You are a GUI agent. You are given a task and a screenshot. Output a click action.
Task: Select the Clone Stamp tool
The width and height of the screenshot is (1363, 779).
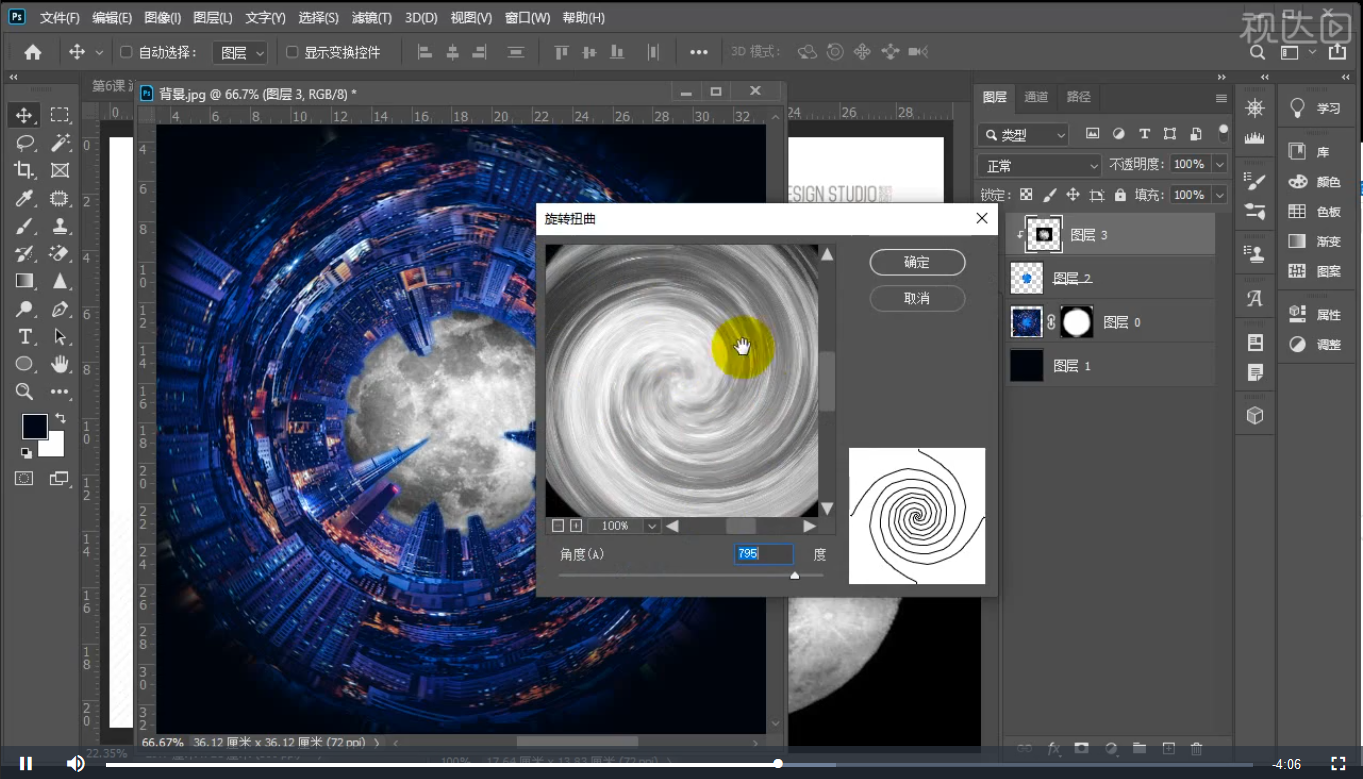60,226
